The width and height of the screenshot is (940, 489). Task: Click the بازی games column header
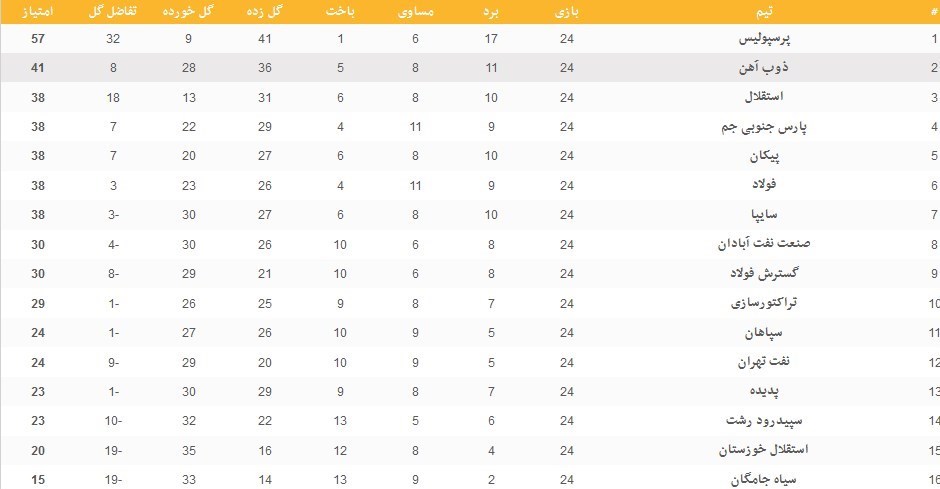tap(567, 11)
